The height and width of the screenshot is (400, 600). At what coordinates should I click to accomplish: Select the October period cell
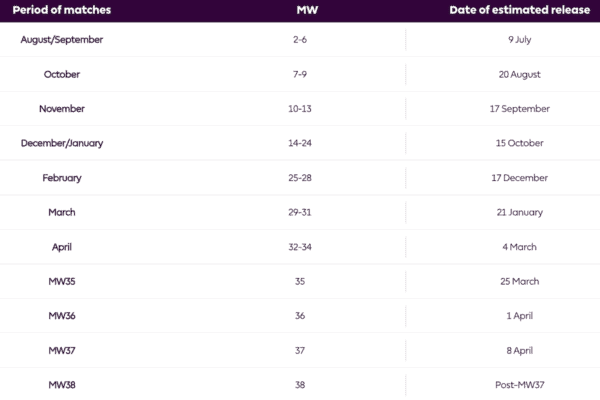[x=62, y=74]
